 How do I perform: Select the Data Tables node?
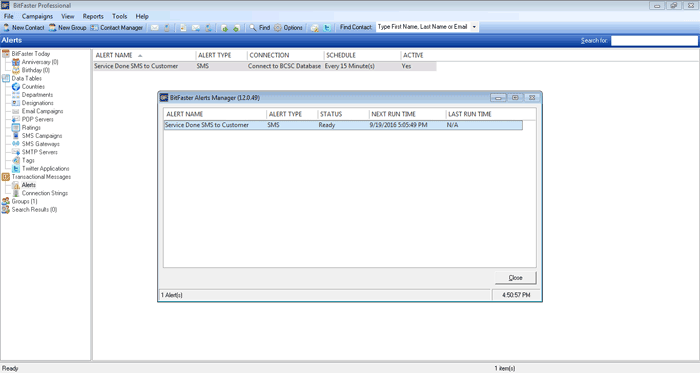[x=22, y=78]
